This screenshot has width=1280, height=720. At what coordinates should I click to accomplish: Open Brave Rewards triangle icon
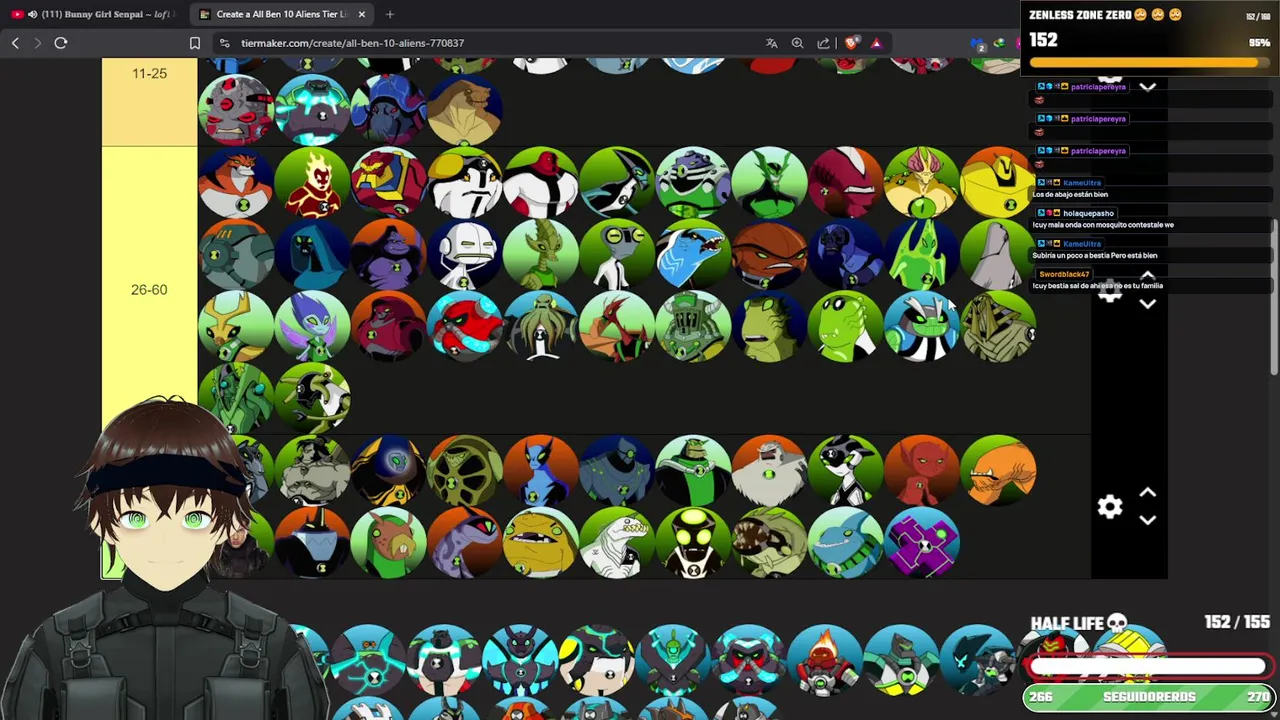876,43
